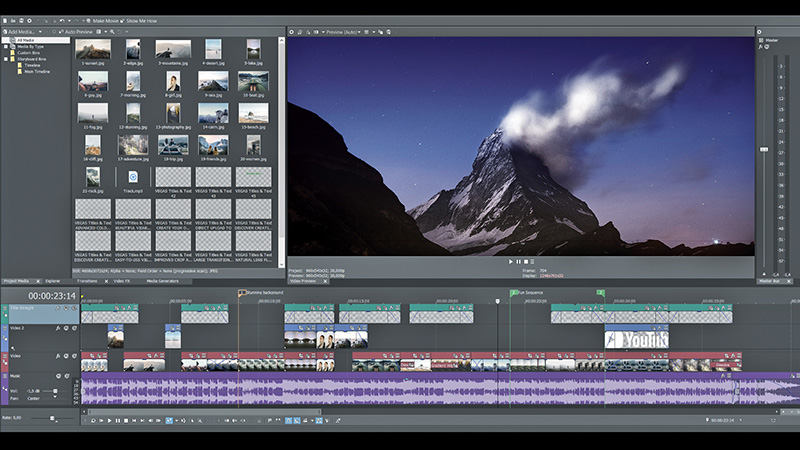Image resolution: width=800 pixels, height=450 pixels.
Task: Open the Preview (Auto) quality dropdown
Action: (x=341, y=32)
